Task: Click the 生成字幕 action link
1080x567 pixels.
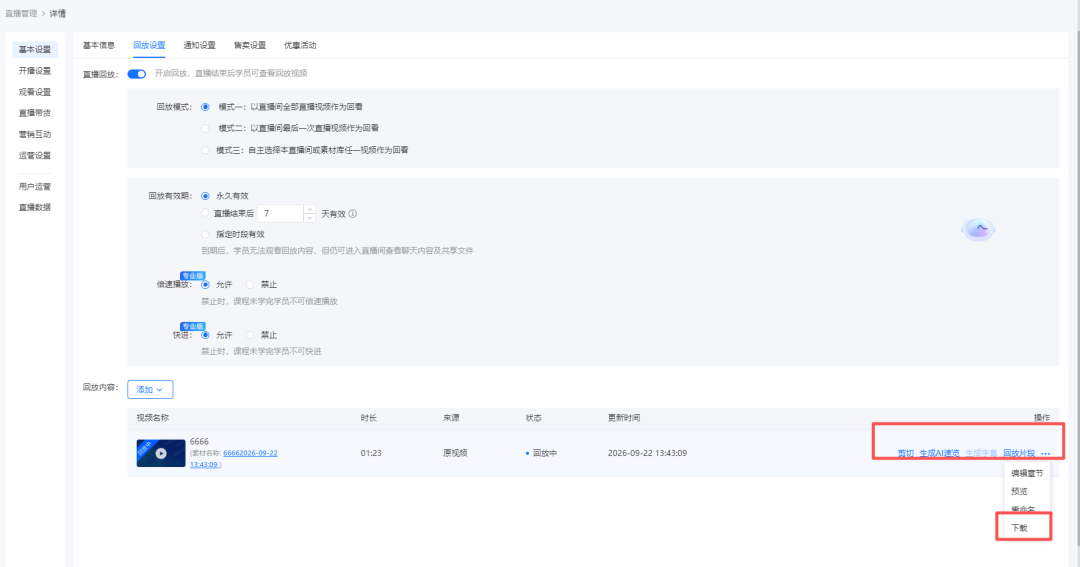Action: [x=981, y=453]
